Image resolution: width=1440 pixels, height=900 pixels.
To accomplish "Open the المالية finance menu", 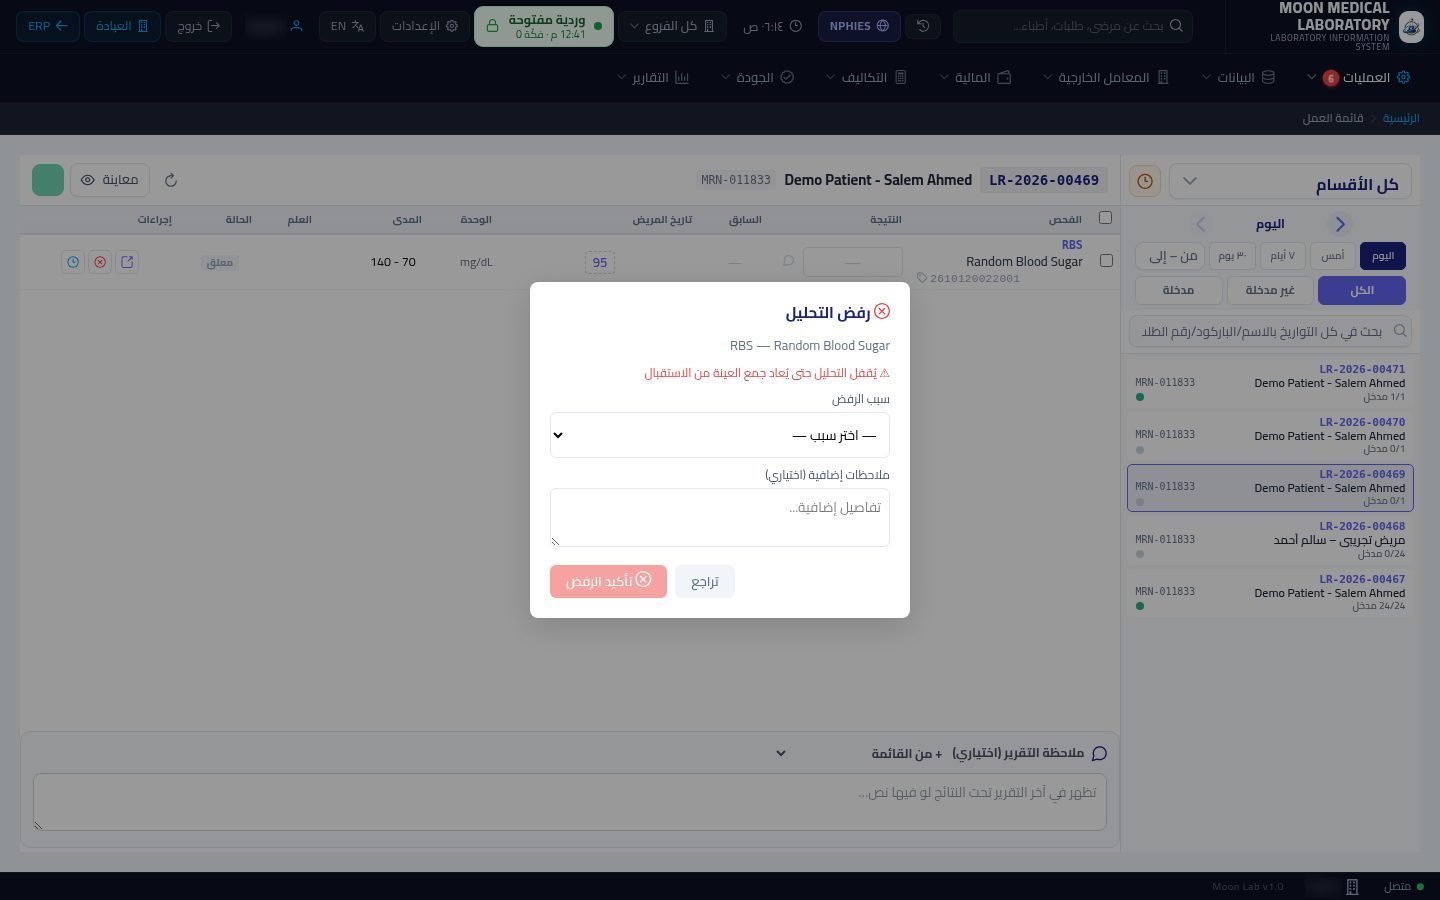I will click(976, 77).
